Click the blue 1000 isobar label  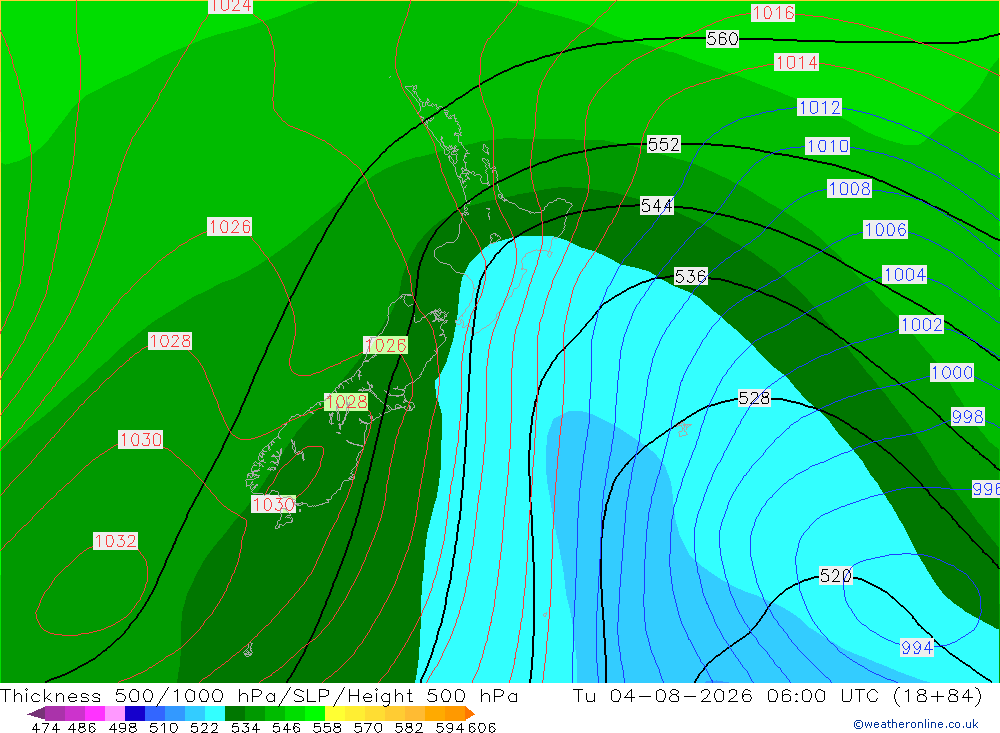point(952,373)
